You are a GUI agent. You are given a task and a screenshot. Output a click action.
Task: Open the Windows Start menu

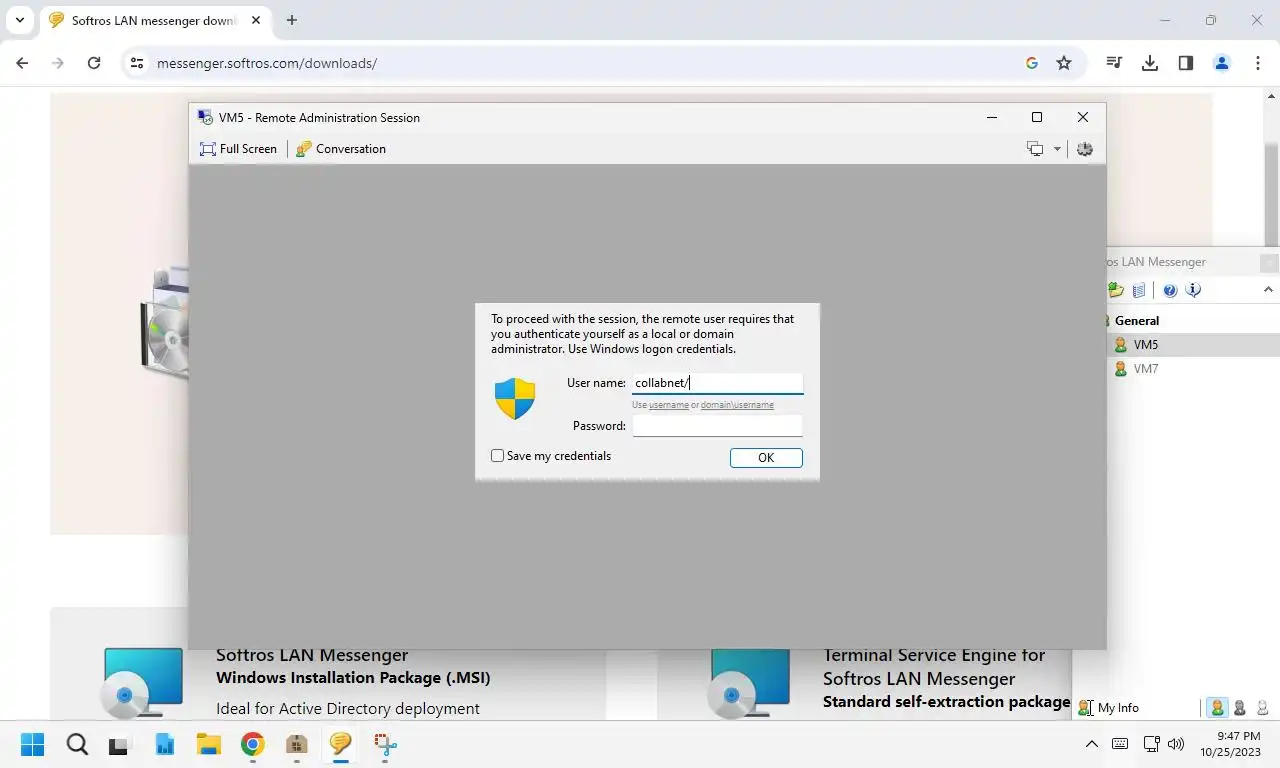(x=33, y=744)
